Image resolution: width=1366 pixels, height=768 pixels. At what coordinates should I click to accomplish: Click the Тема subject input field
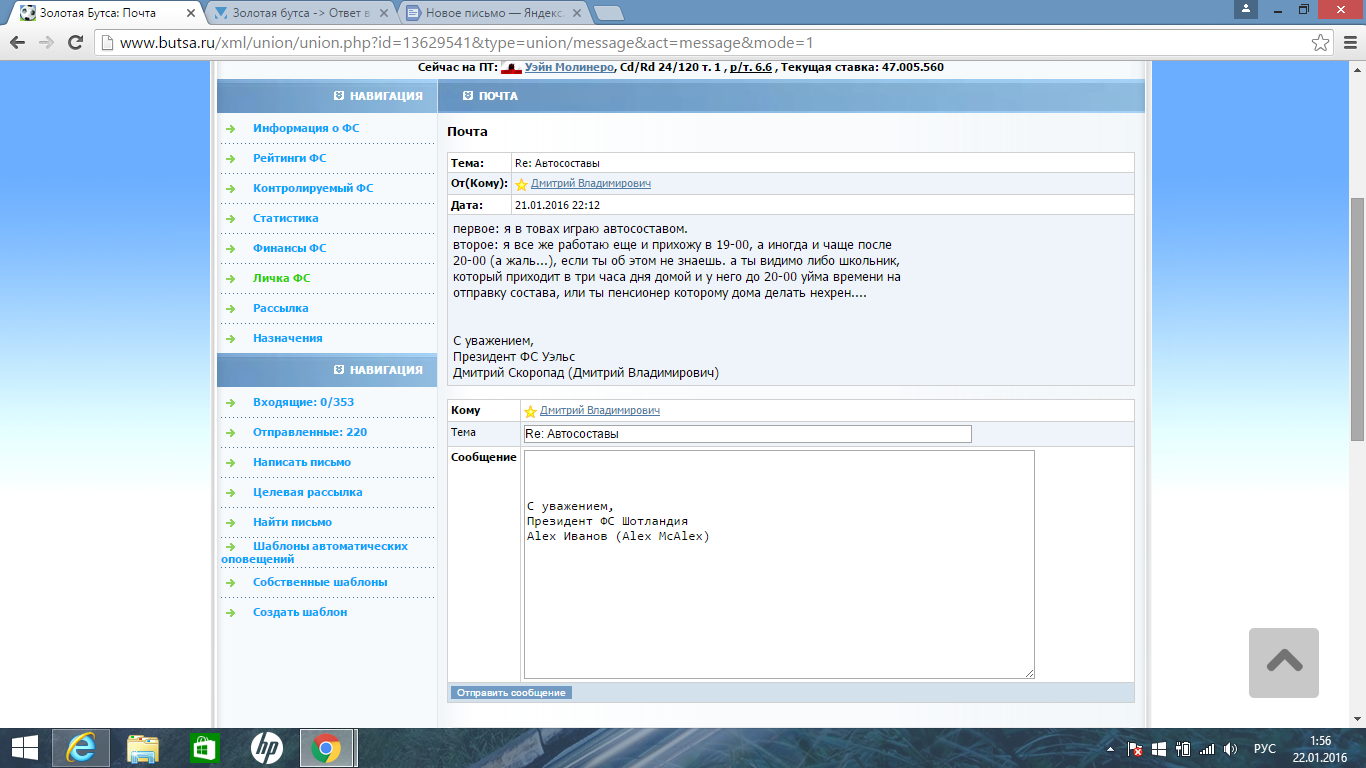coord(747,434)
